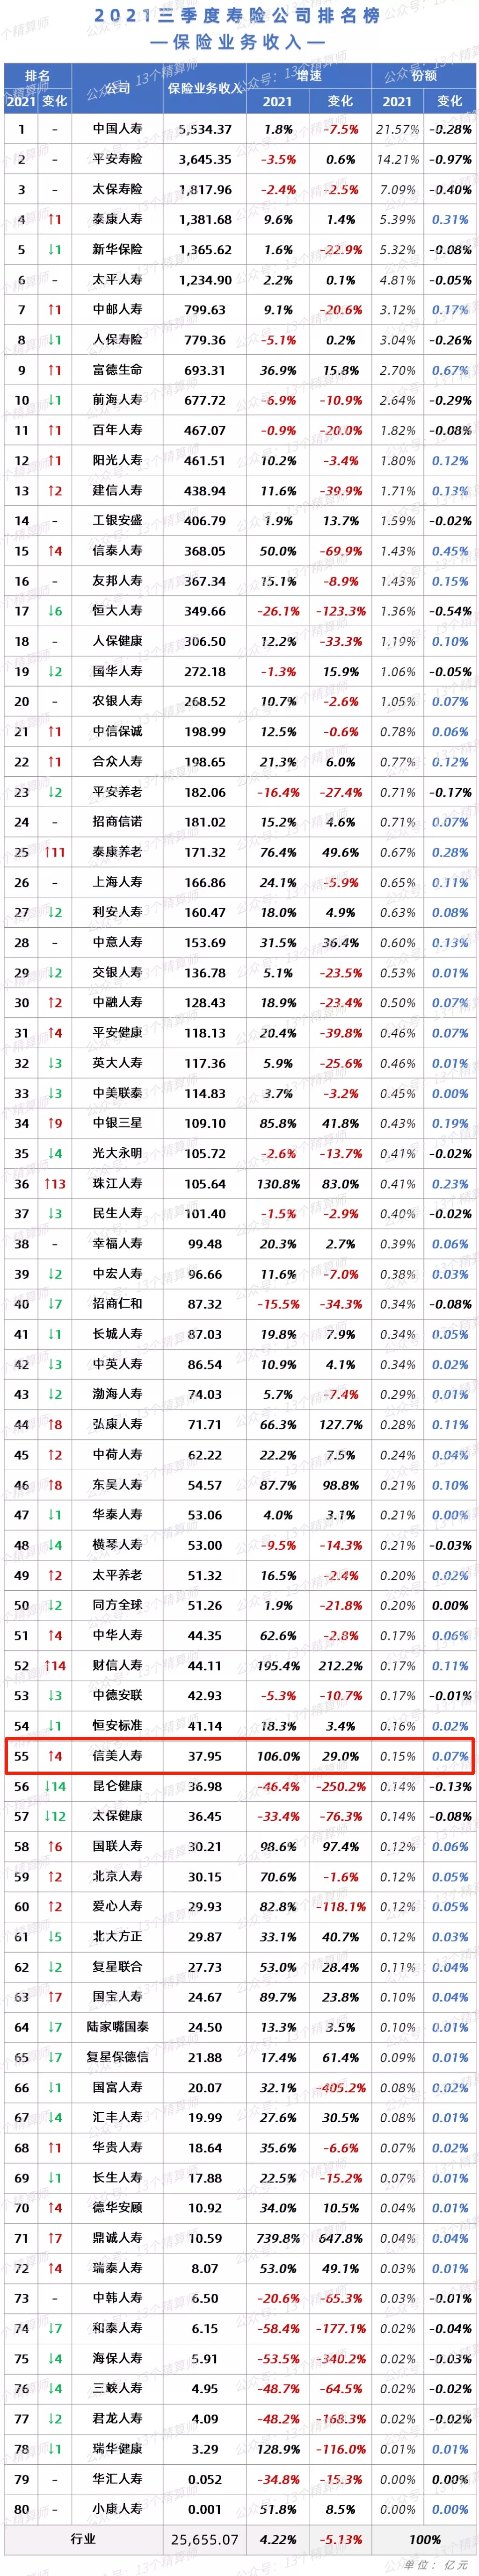Select company name 弘康人寿
The height and width of the screenshot is (2576, 479).
click(117, 1424)
